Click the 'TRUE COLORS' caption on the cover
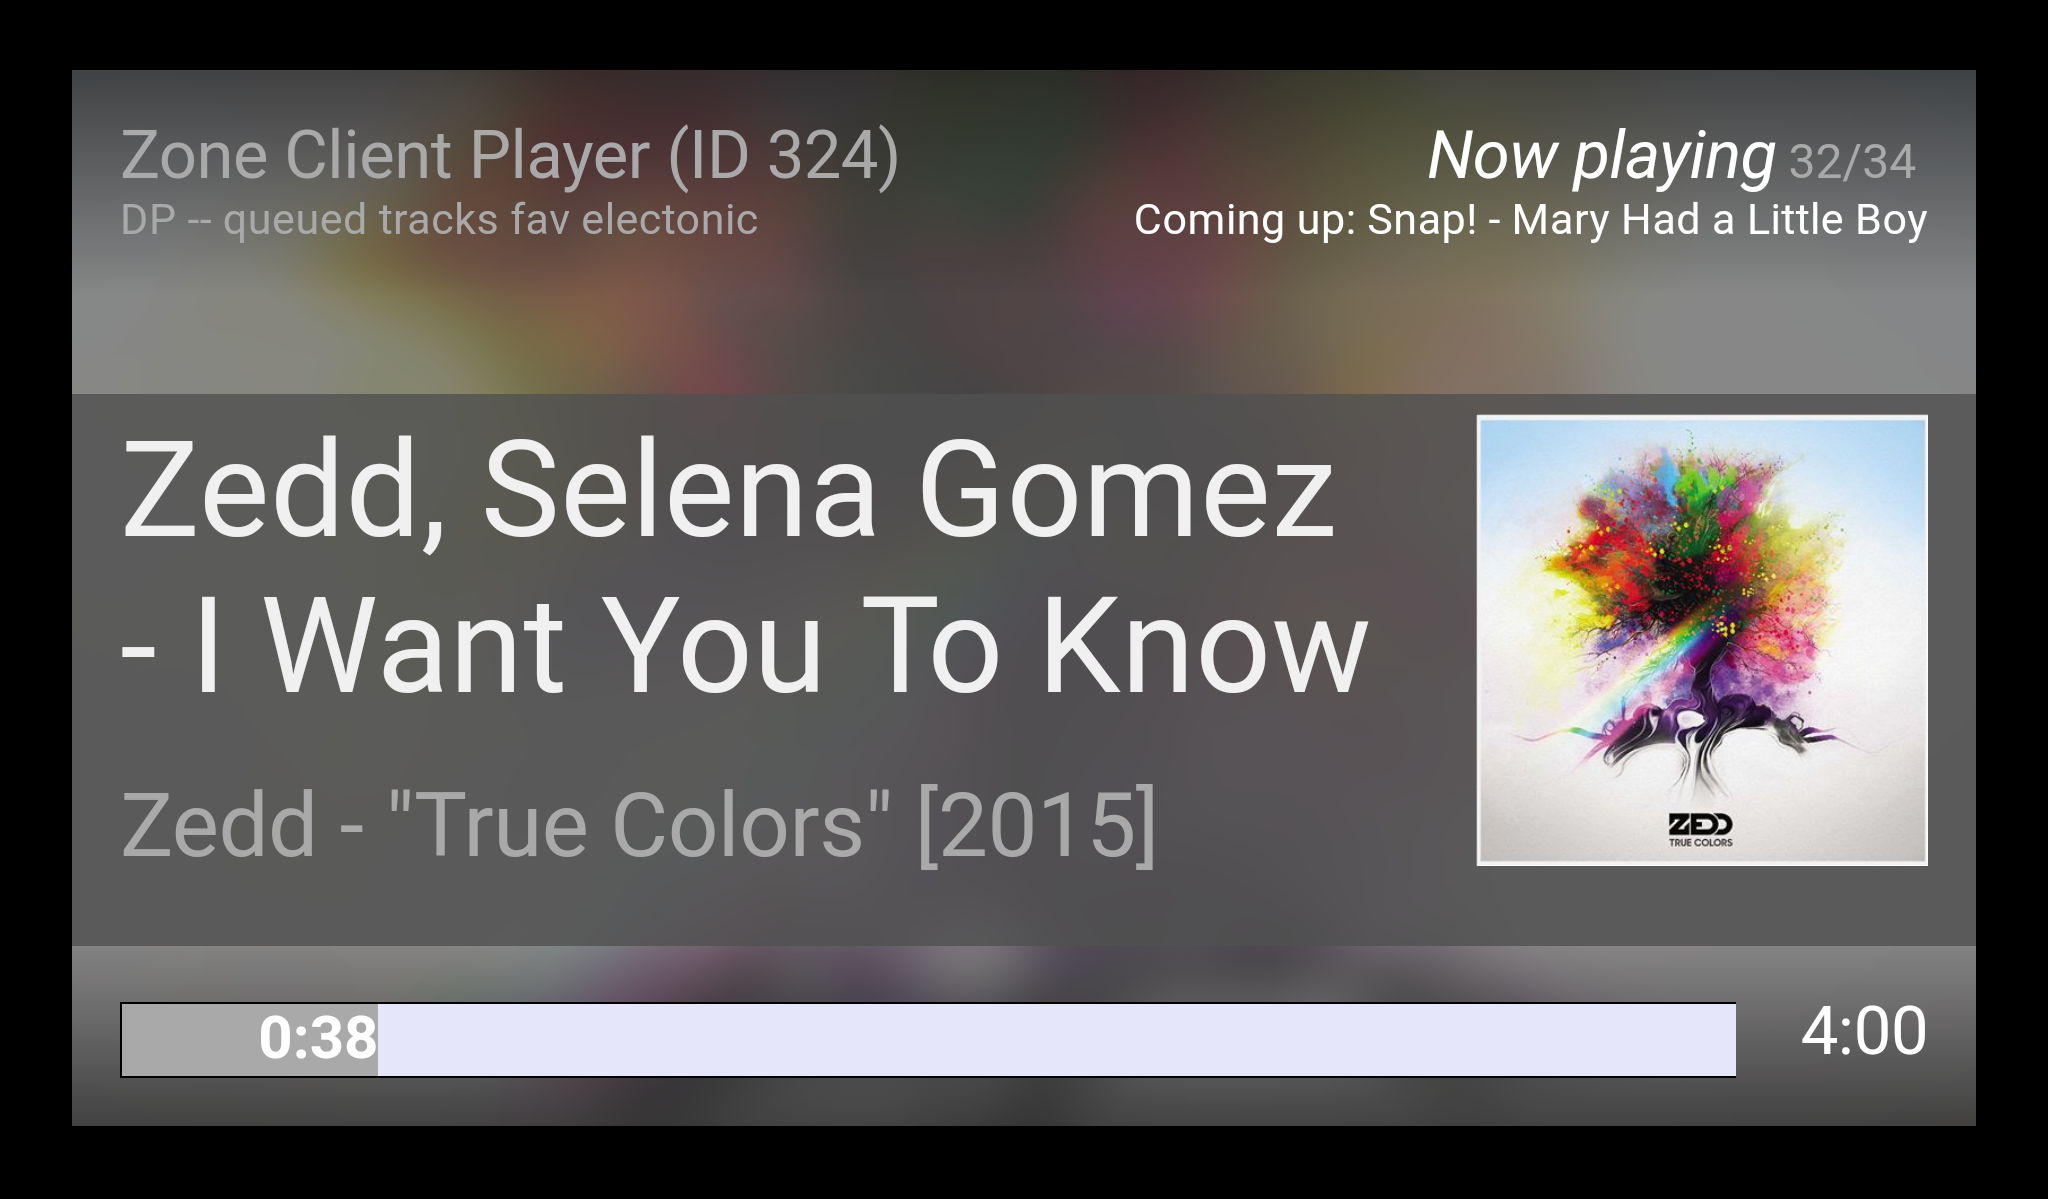 click(x=1700, y=842)
